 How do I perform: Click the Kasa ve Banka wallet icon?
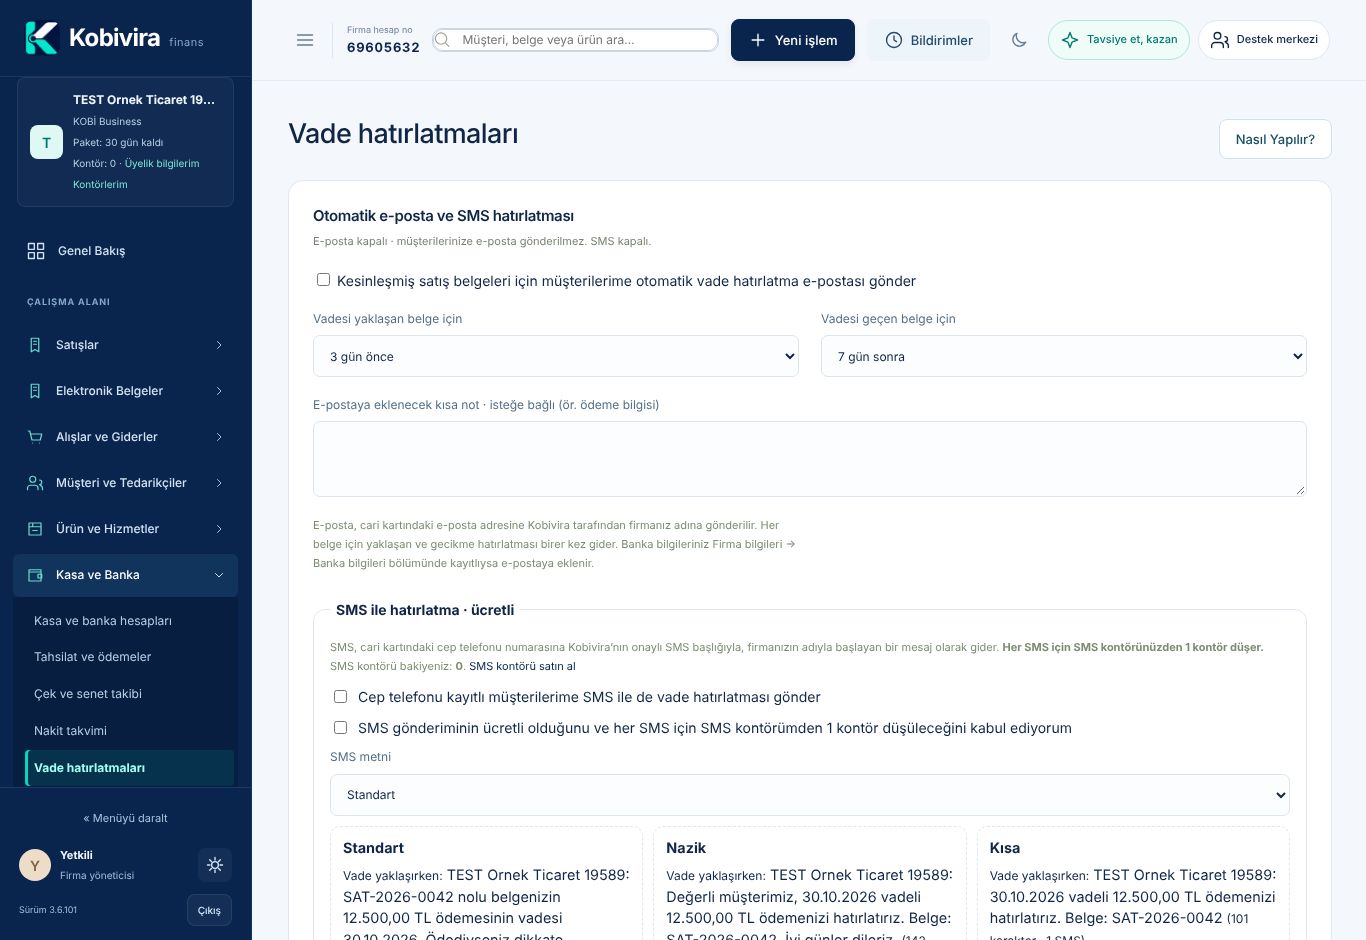pos(35,575)
